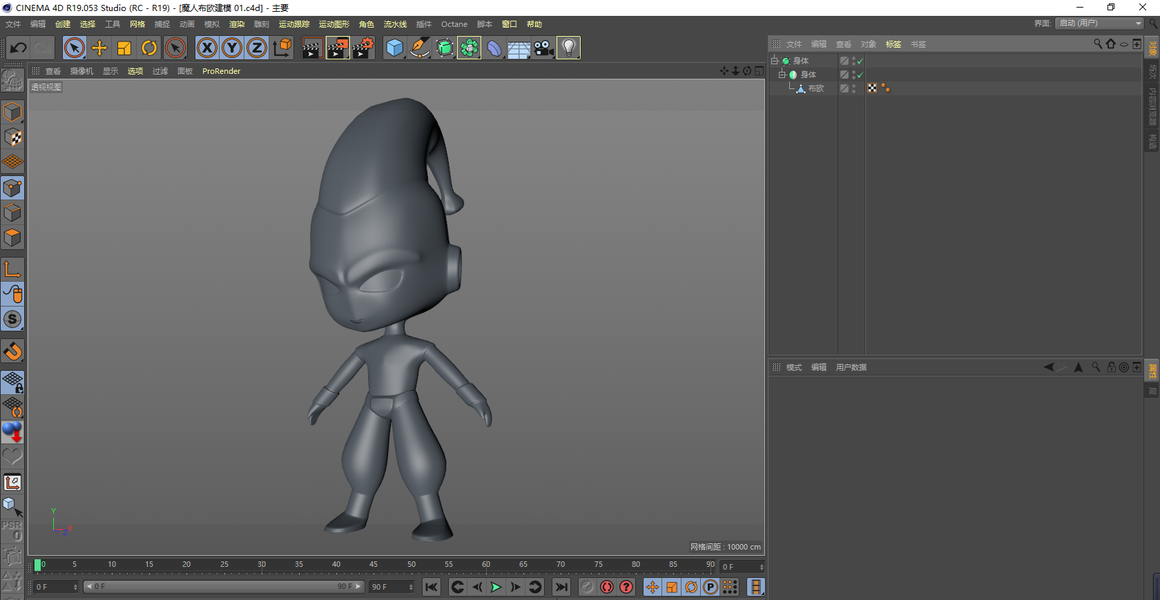Select the Rotate tool
The height and width of the screenshot is (600, 1160).
(149, 48)
